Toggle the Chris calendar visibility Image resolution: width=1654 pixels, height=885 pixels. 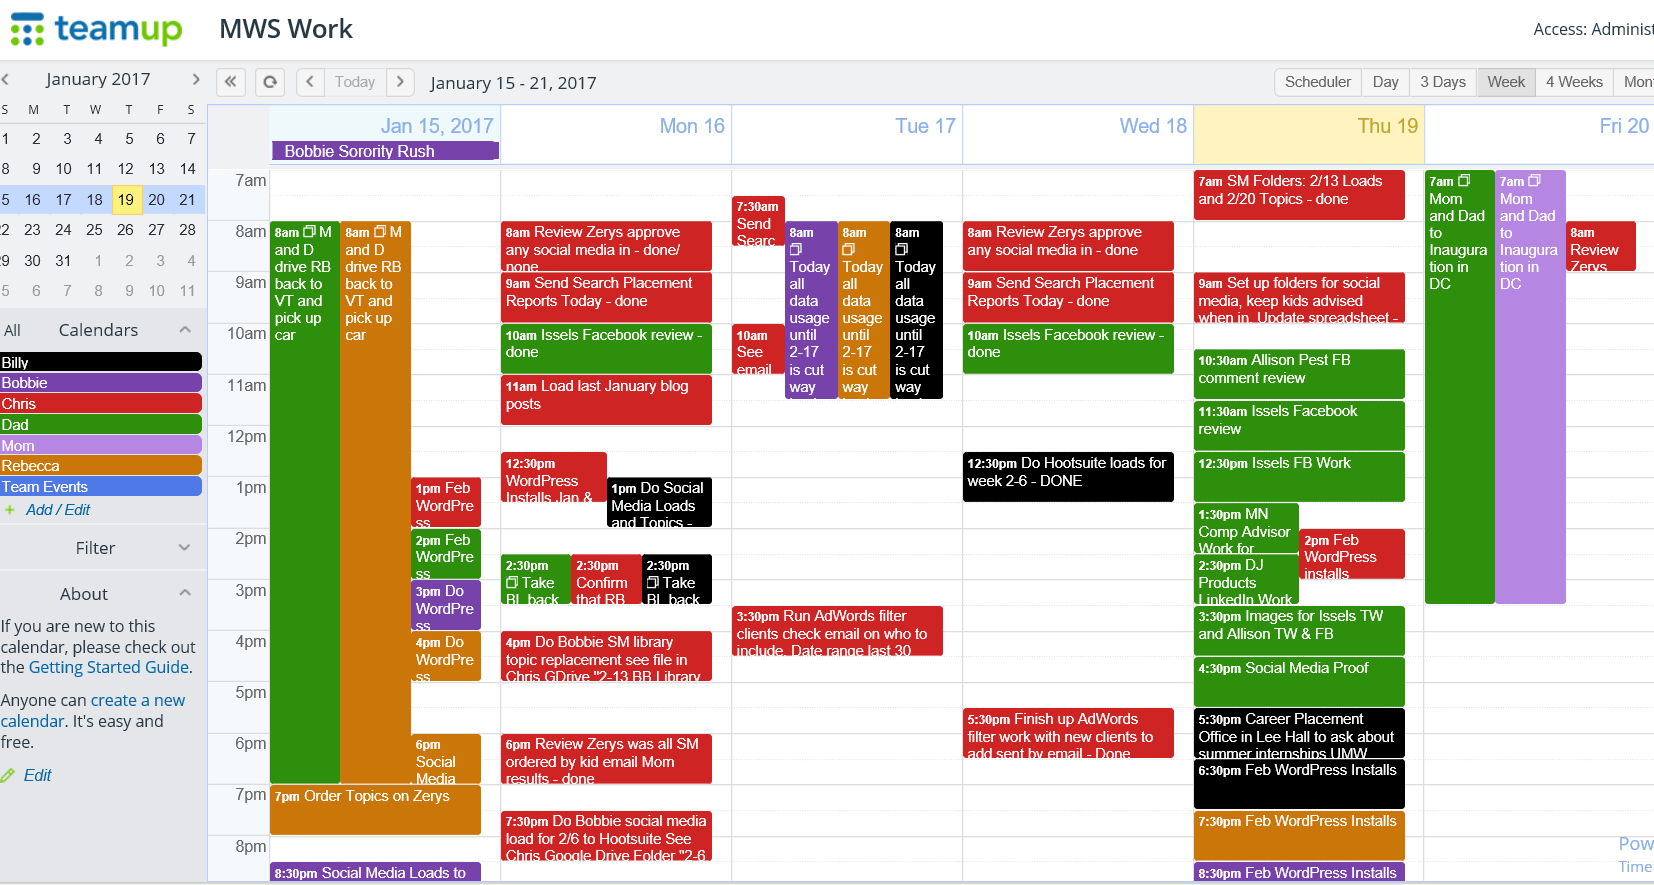(x=100, y=404)
